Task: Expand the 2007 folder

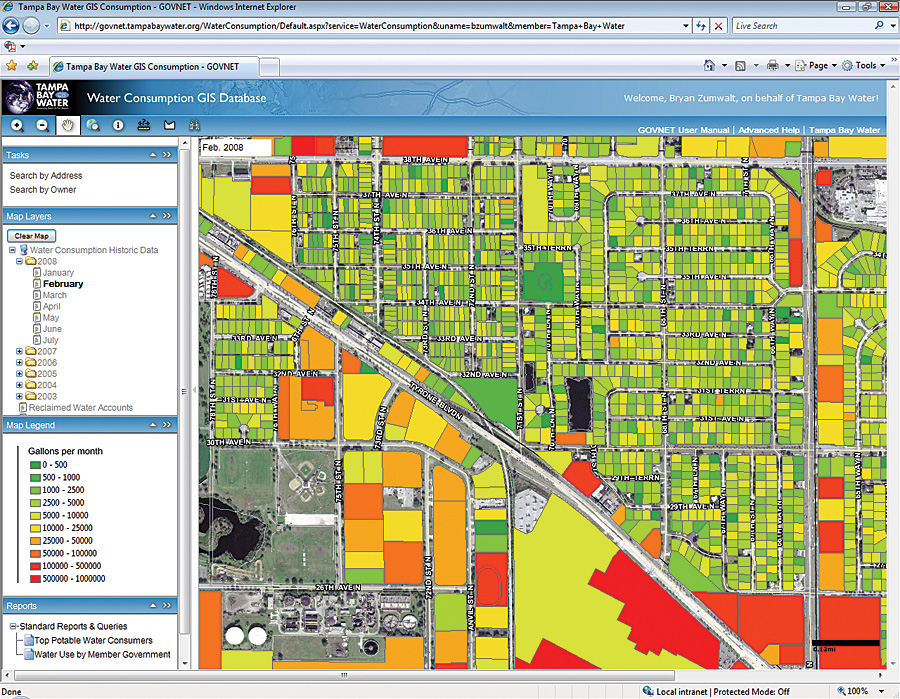Action: pos(20,351)
